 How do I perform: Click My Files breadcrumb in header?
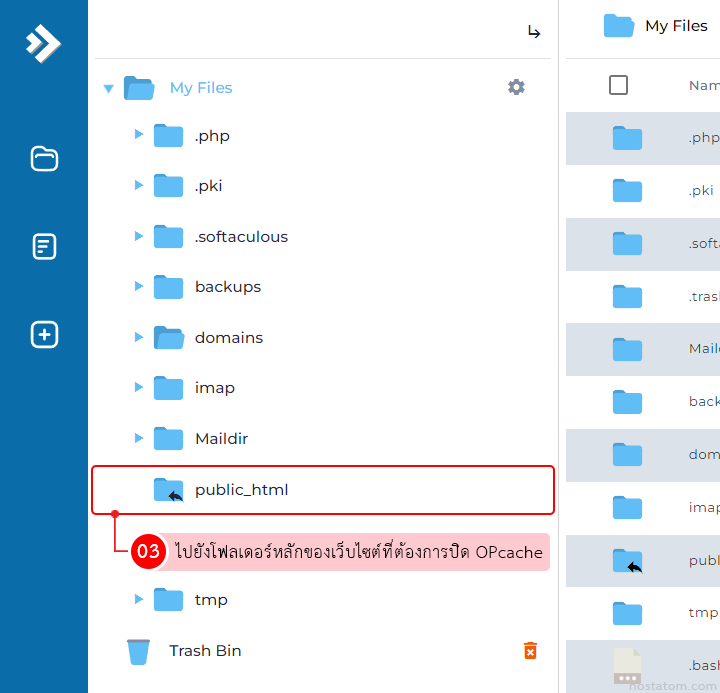pos(676,26)
